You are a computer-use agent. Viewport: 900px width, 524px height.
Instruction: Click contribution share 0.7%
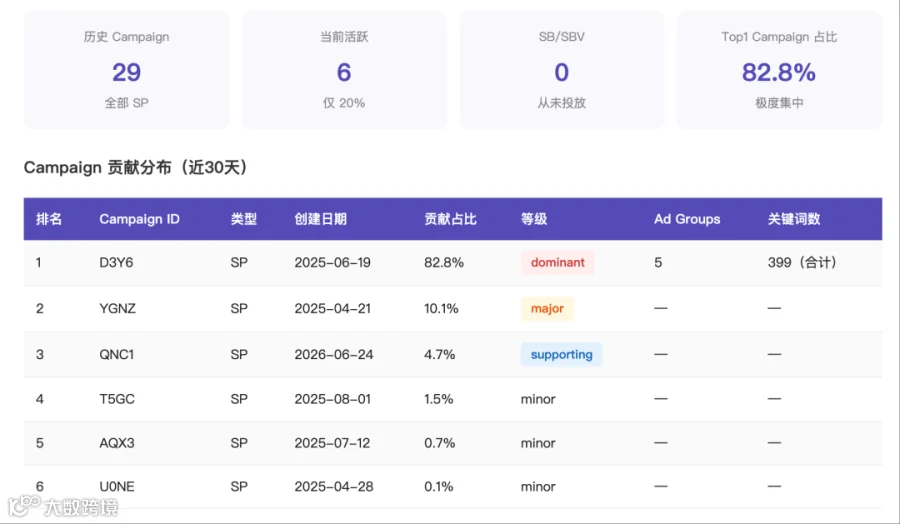pos(440,443)
